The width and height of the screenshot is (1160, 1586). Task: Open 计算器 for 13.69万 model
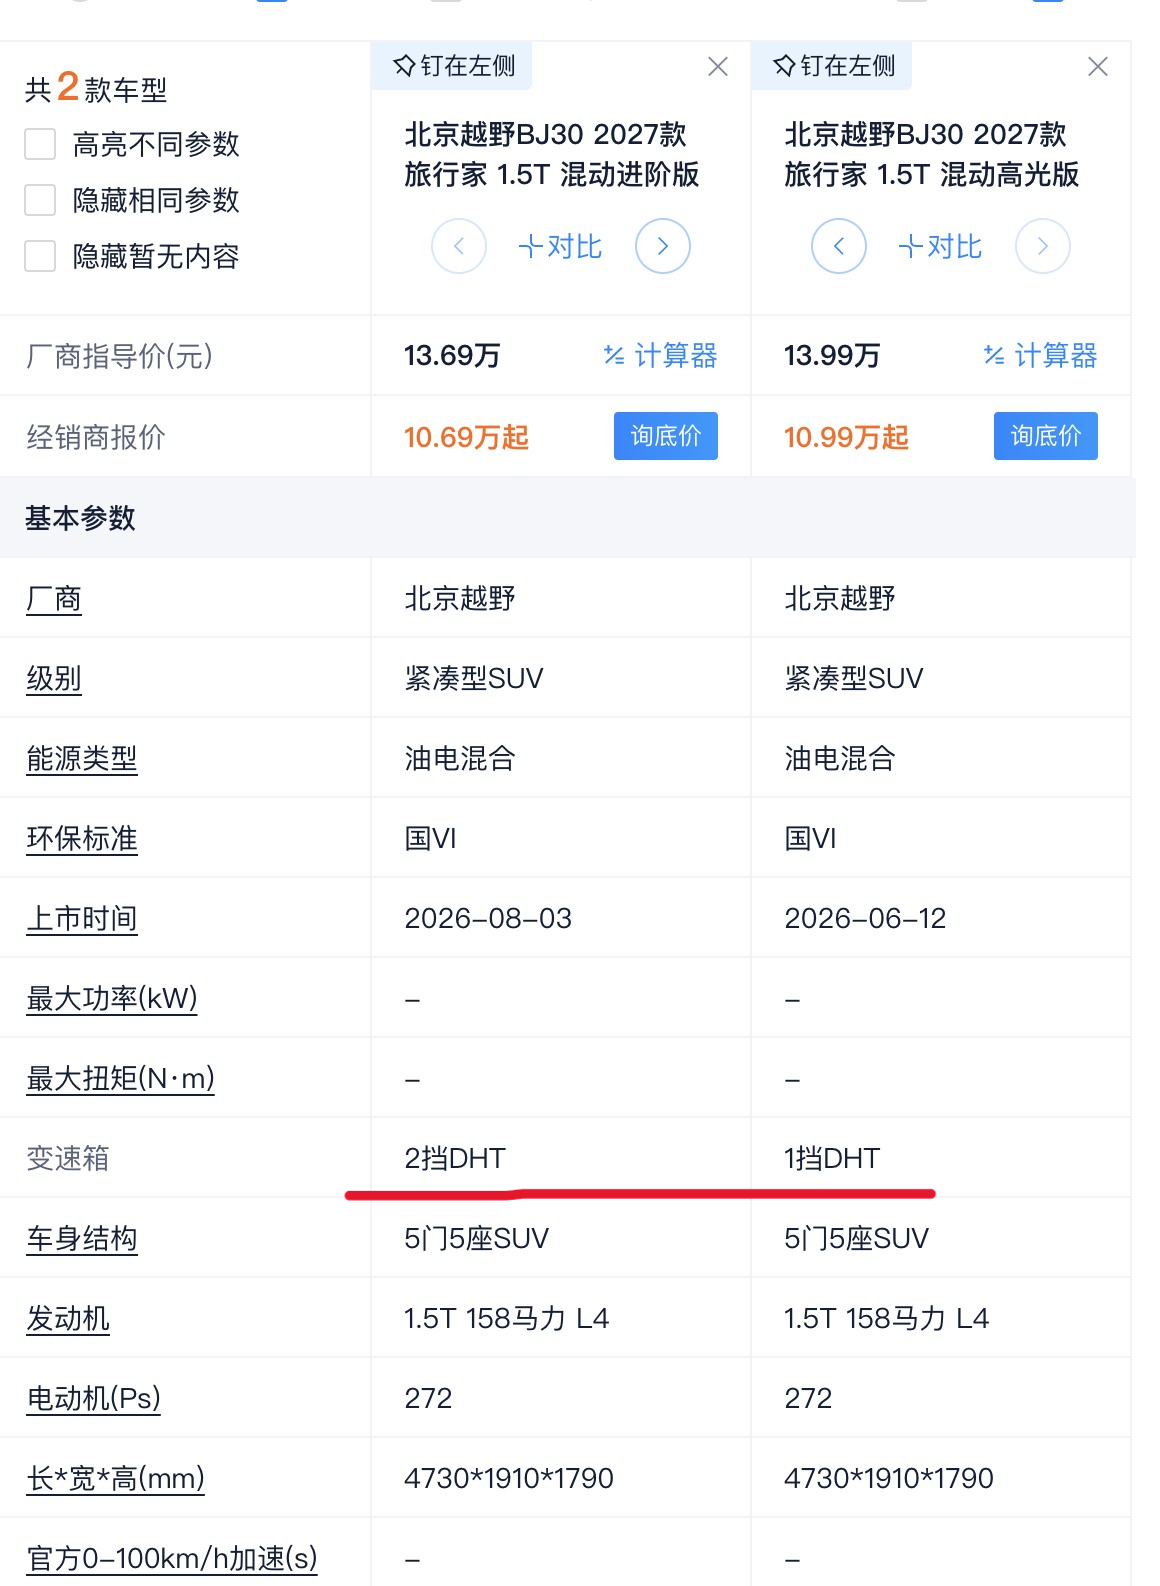click(x=660, y=355)
